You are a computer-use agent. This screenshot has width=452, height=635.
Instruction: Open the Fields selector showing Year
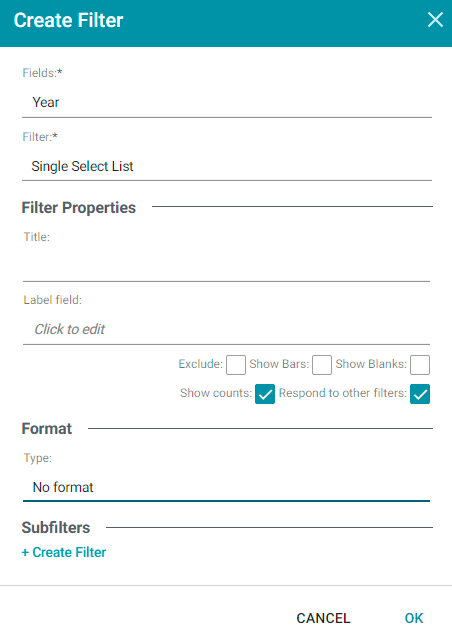[x=227, y=102]
